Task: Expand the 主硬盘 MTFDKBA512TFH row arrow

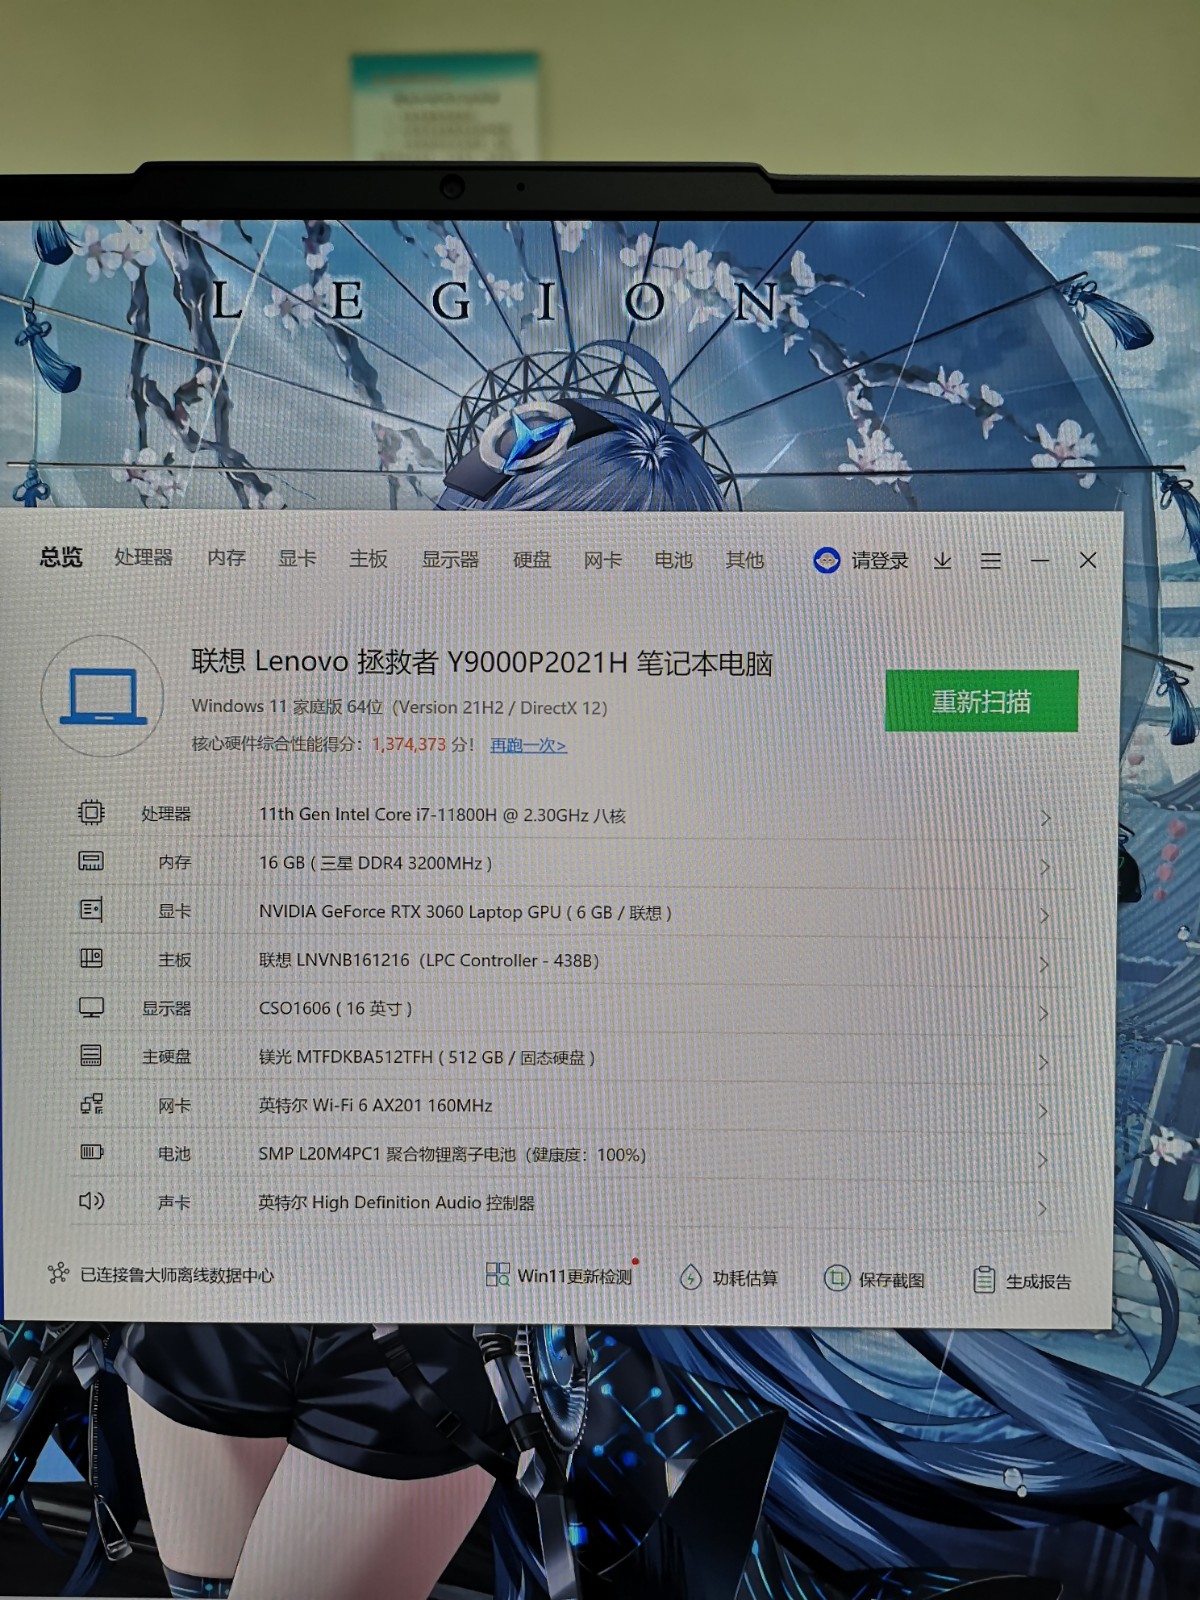Action: (1043, 1062)
